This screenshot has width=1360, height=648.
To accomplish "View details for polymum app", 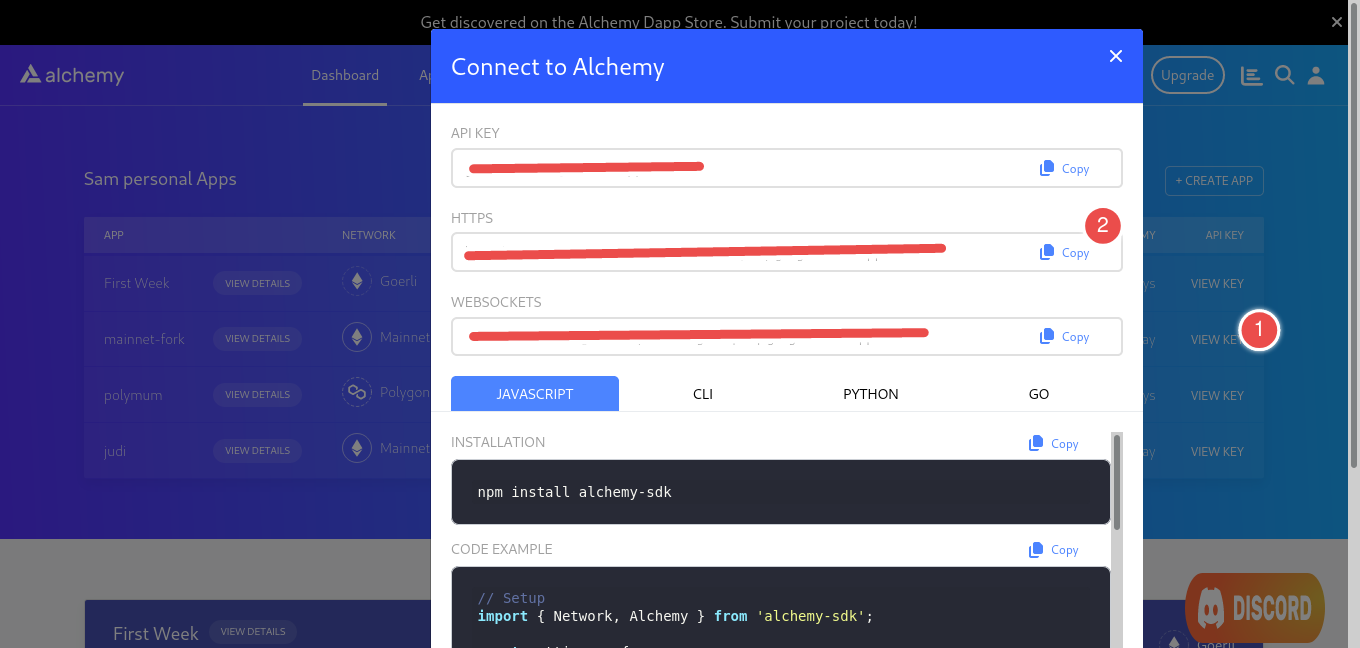I will (257, 394).
